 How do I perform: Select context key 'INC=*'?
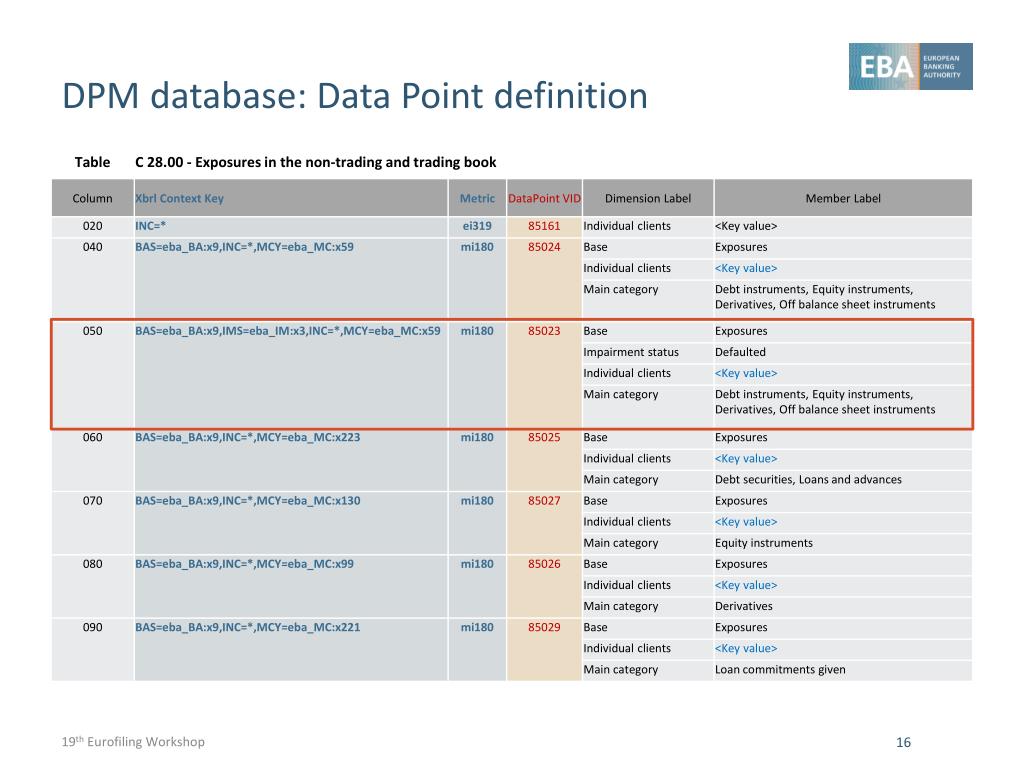[x=151, y=226]
